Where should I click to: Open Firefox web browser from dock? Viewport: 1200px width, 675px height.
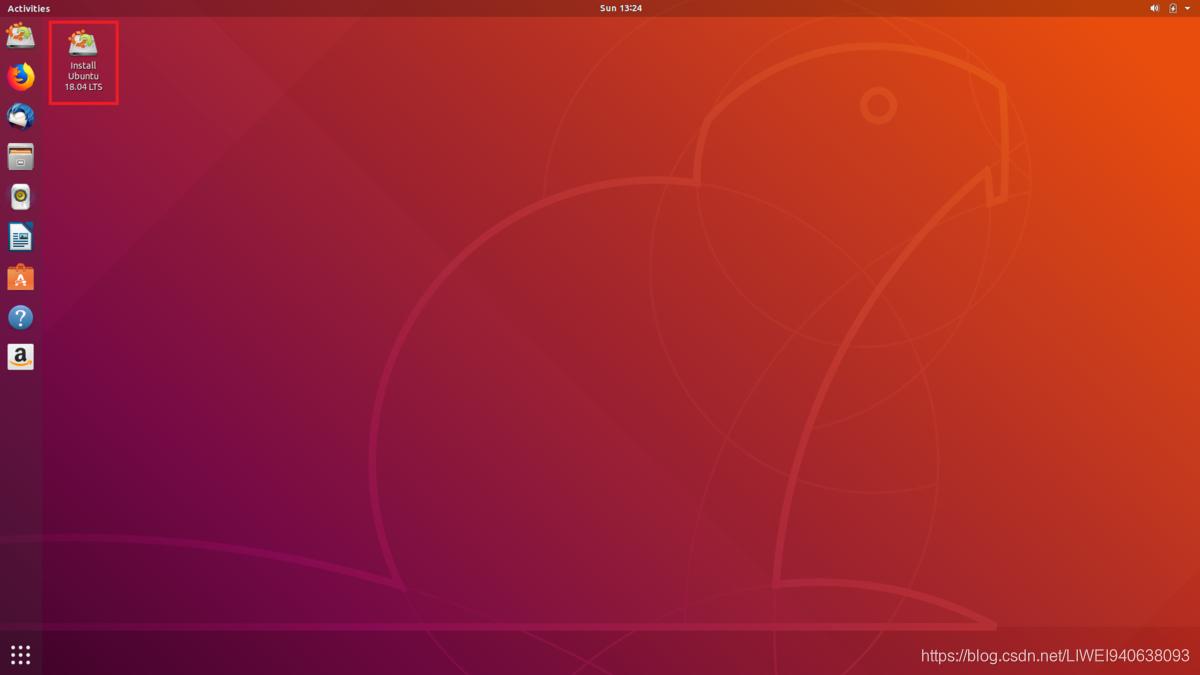[x=21, y=76]
